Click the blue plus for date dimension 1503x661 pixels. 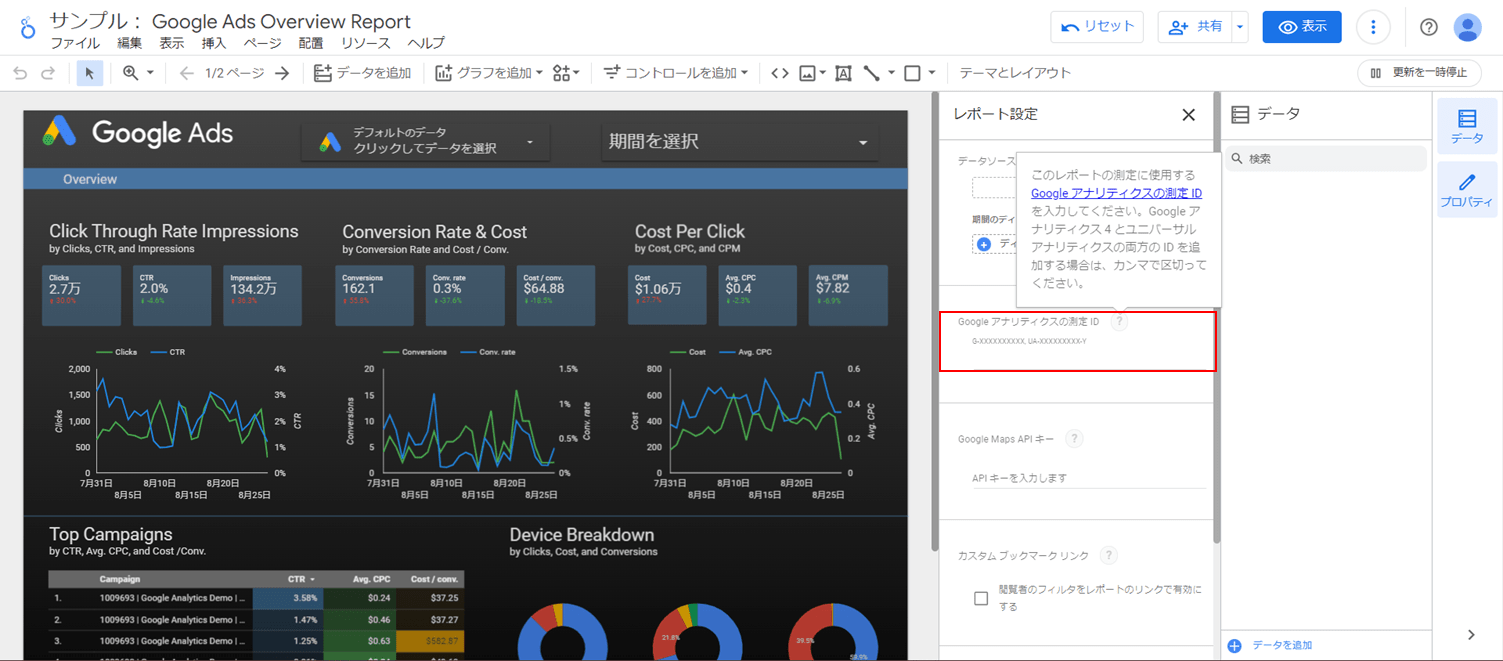point(983,244)
